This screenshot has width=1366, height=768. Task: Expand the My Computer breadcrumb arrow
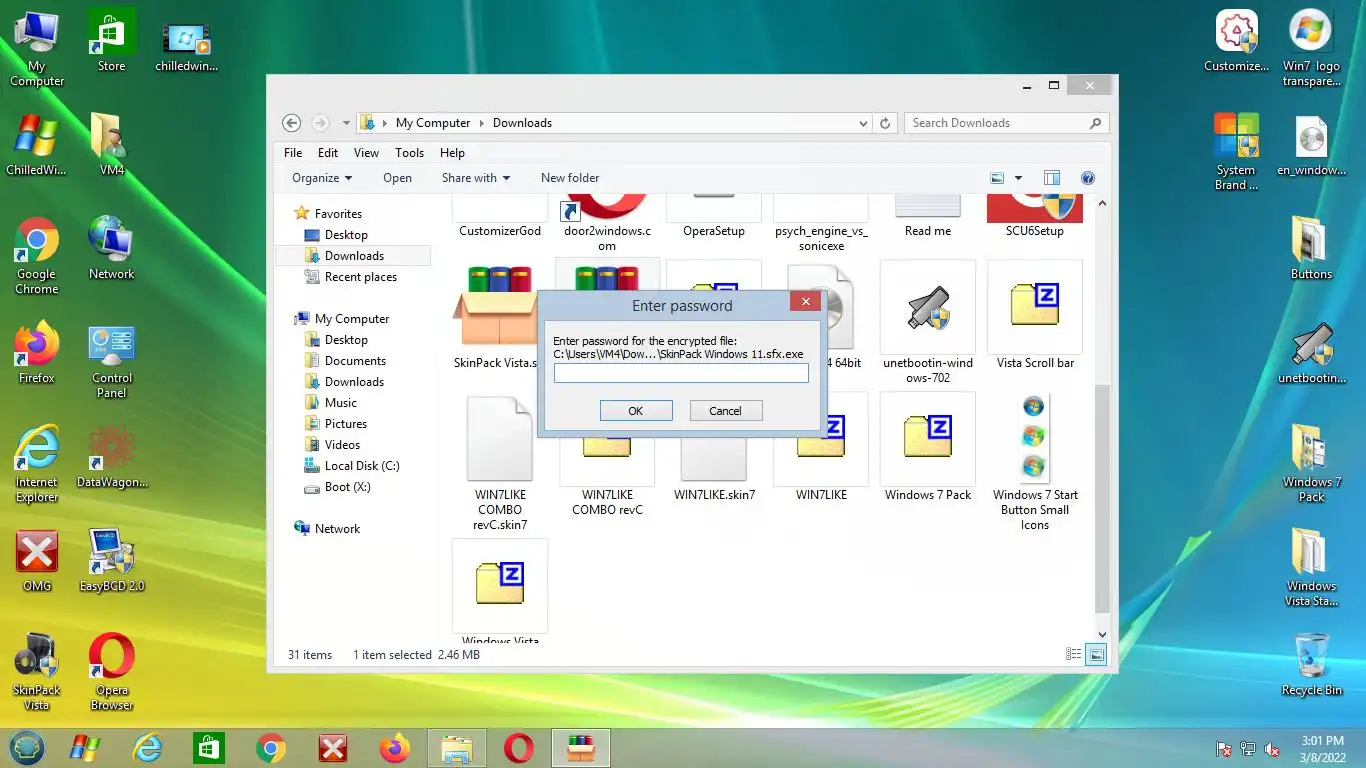tap(481, 123)
